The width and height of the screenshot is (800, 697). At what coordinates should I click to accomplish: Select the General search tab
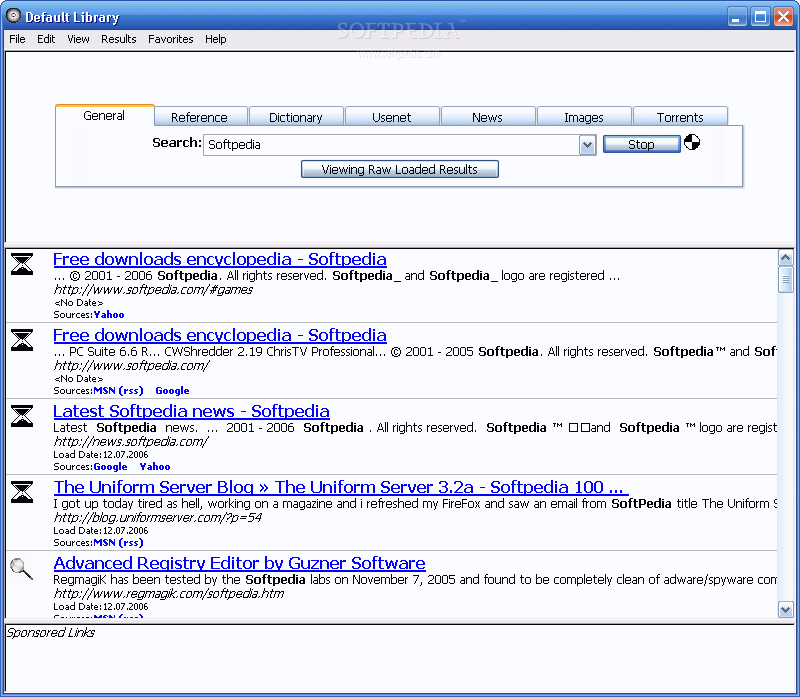pyautogui.click(x=105, y=115)
